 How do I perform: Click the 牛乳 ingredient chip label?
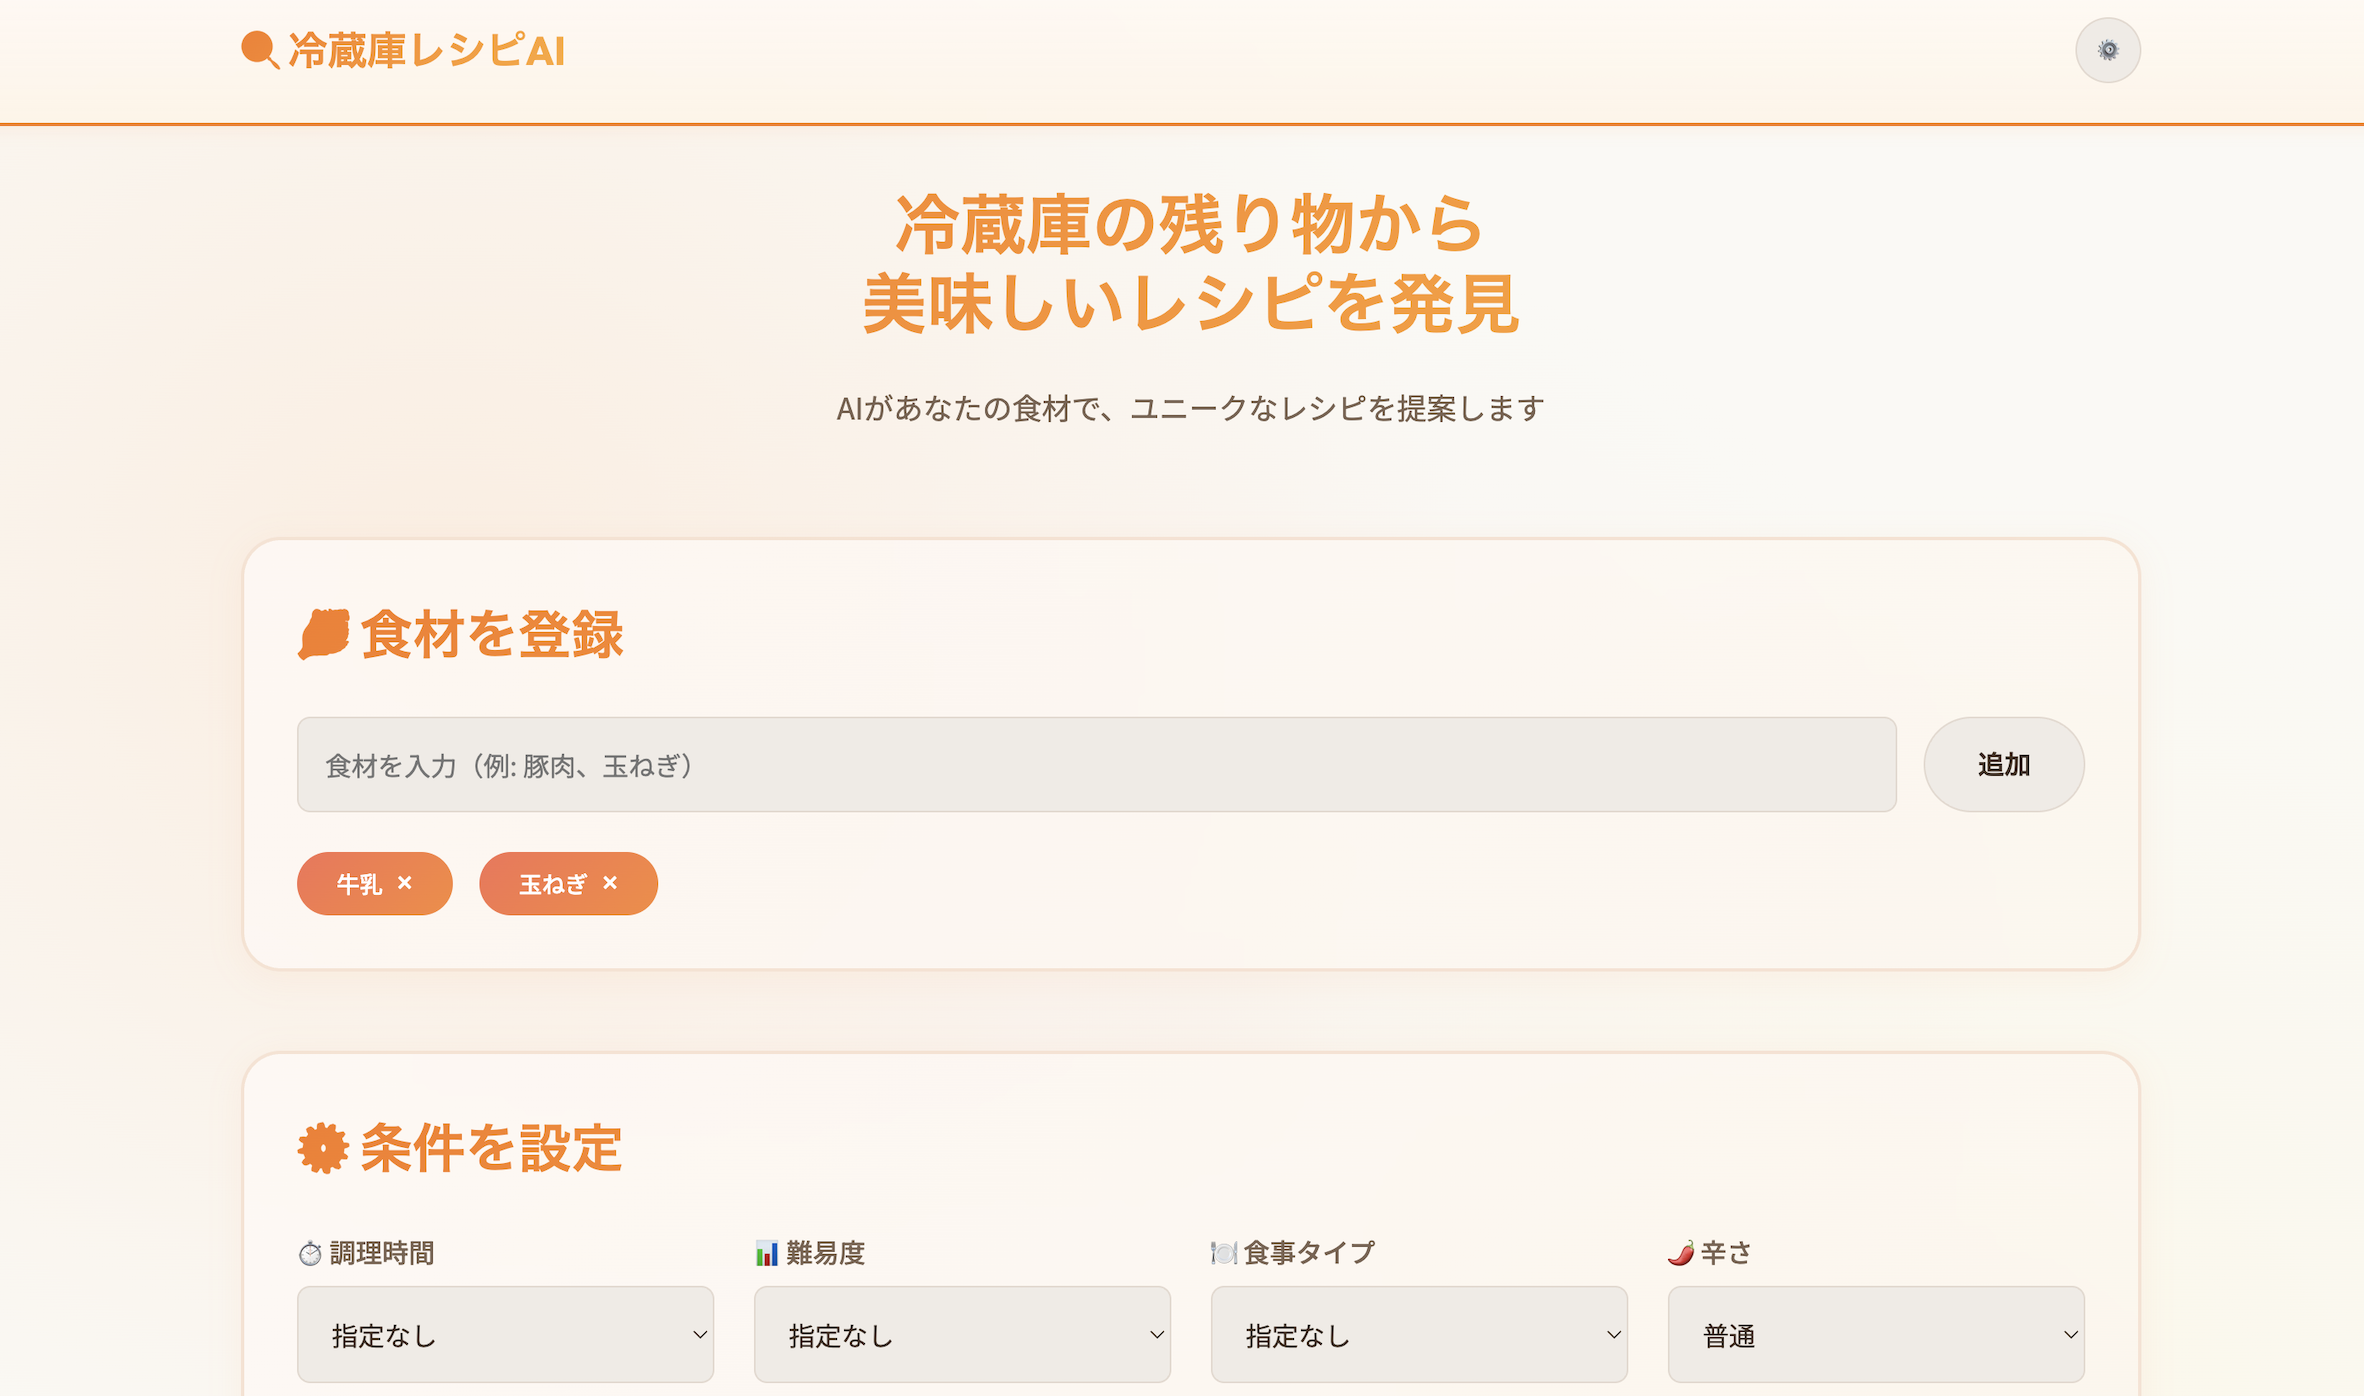(359, 884)
